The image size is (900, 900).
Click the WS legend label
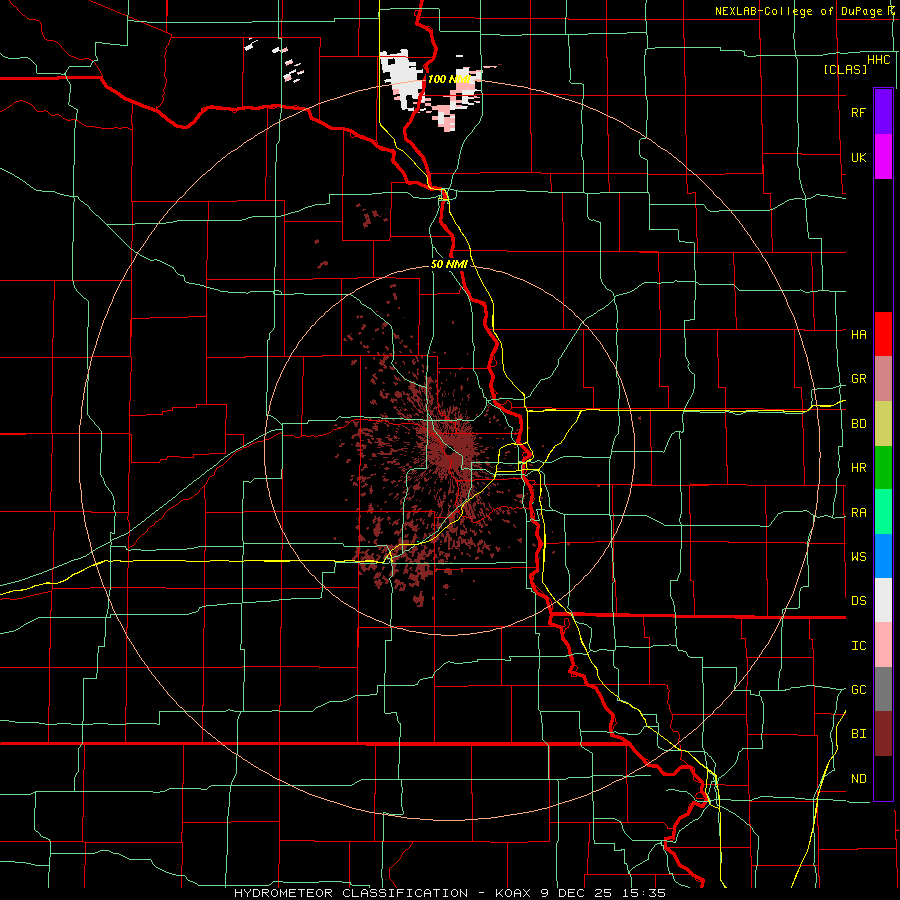(x=858, y=557)
